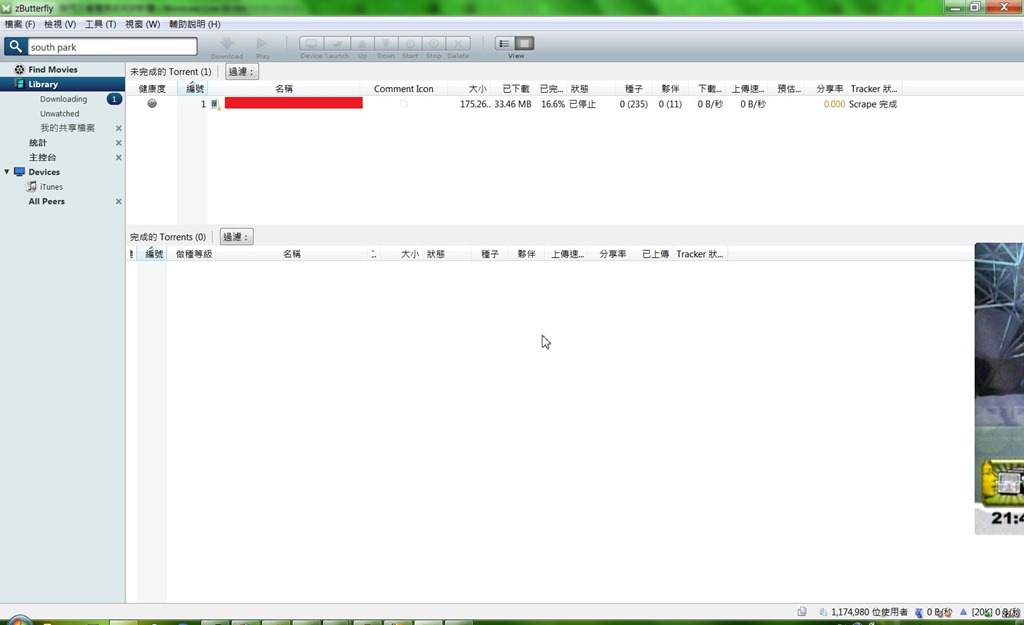Image resolution: width=1024 pixels, height=625 pixels.
Task: Click 過濾 button for incomplete torrents
Action: click(242, 72)
